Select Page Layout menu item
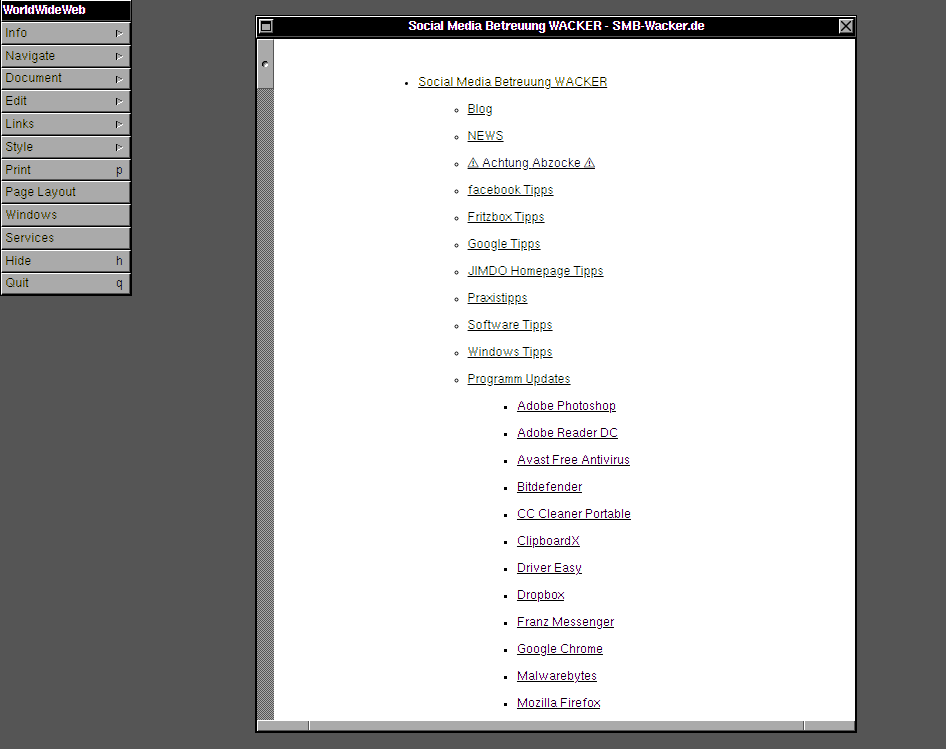This screenshot has height=749, width=946. 65,193
